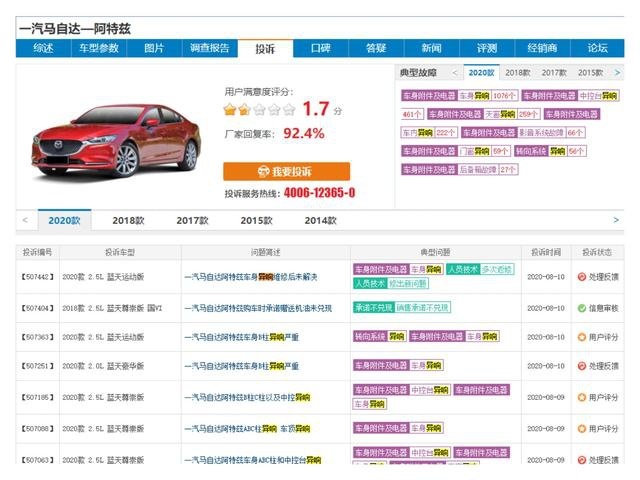Open complaint 507251 description link
Viewport: 640px width, 480px height.
pos(242,366)
